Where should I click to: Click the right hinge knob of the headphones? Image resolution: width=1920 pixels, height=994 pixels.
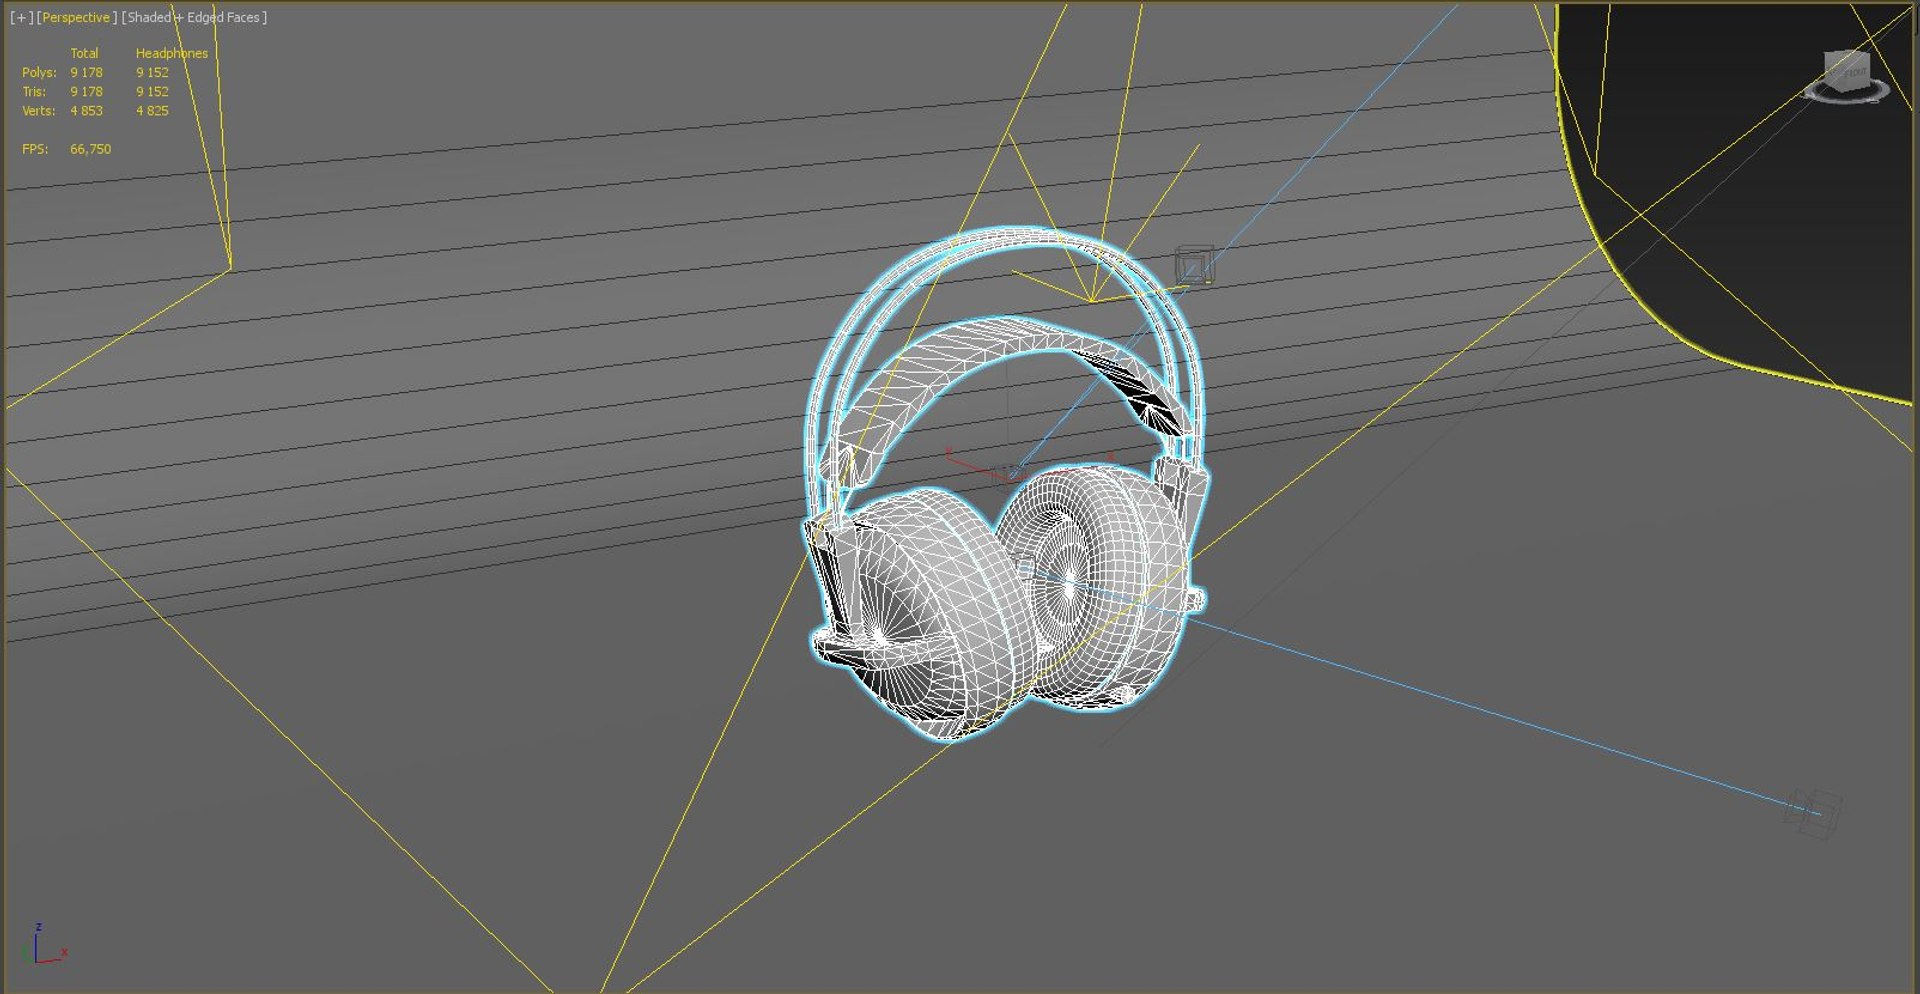1196,600
